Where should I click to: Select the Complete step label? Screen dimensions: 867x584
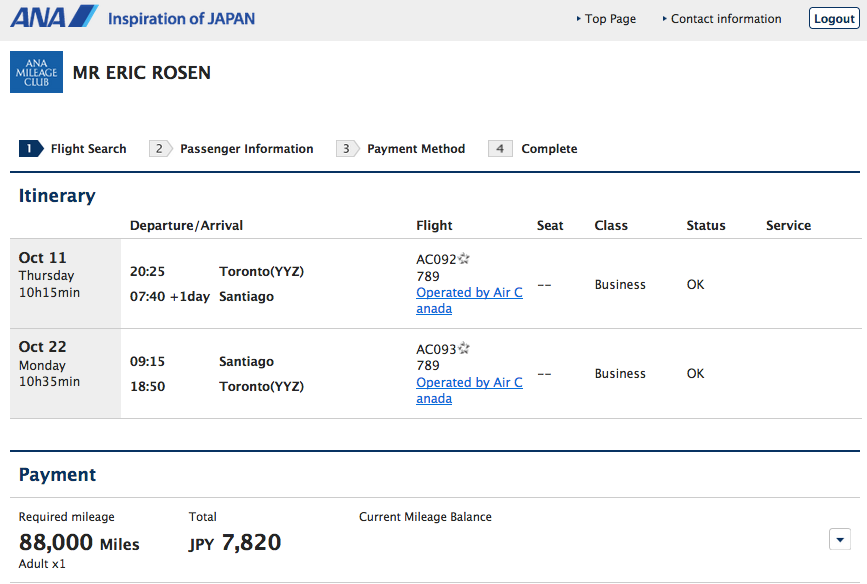click(x=549, y=149)
